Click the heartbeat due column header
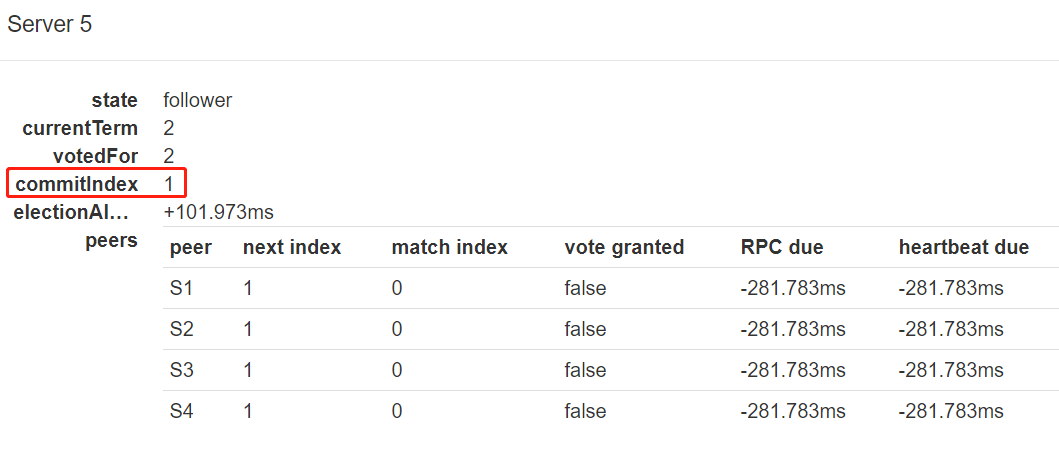1059x458 pixels. [x=964, y=248]
